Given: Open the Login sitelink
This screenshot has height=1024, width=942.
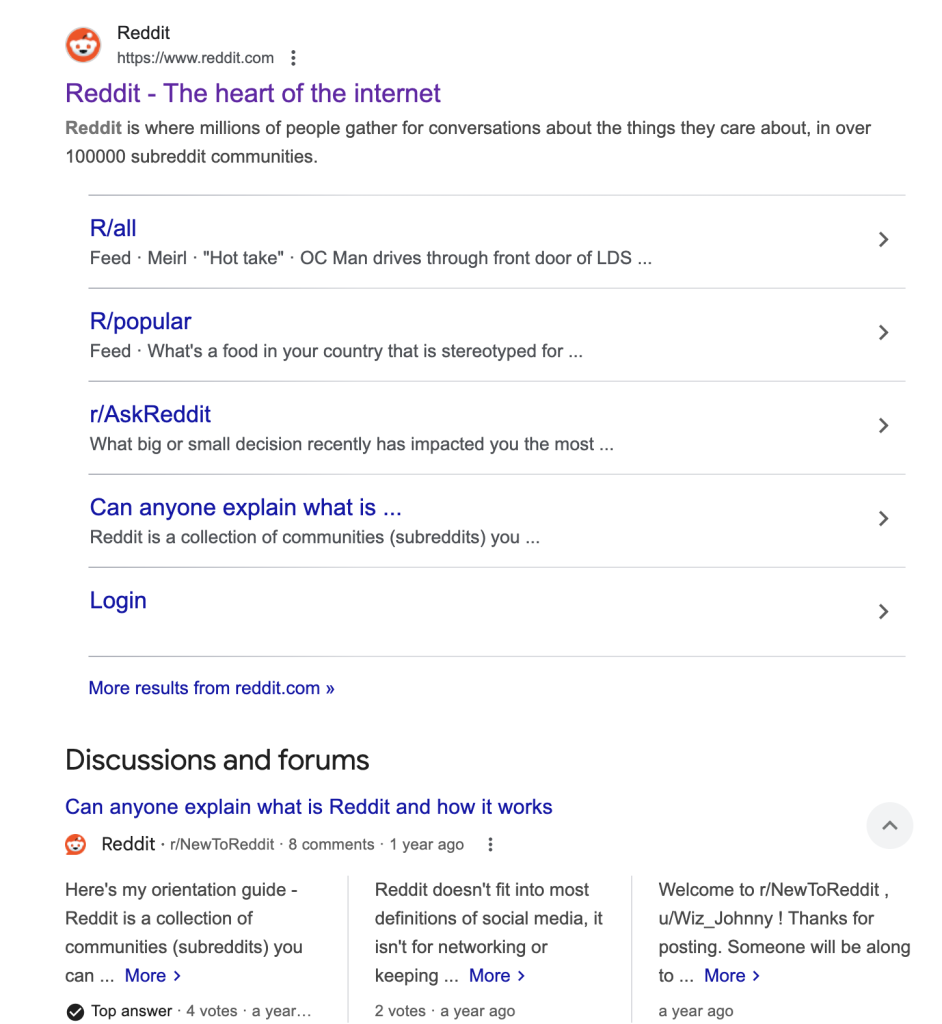Looking at the screenshot, I should click(x=118, y=600).
